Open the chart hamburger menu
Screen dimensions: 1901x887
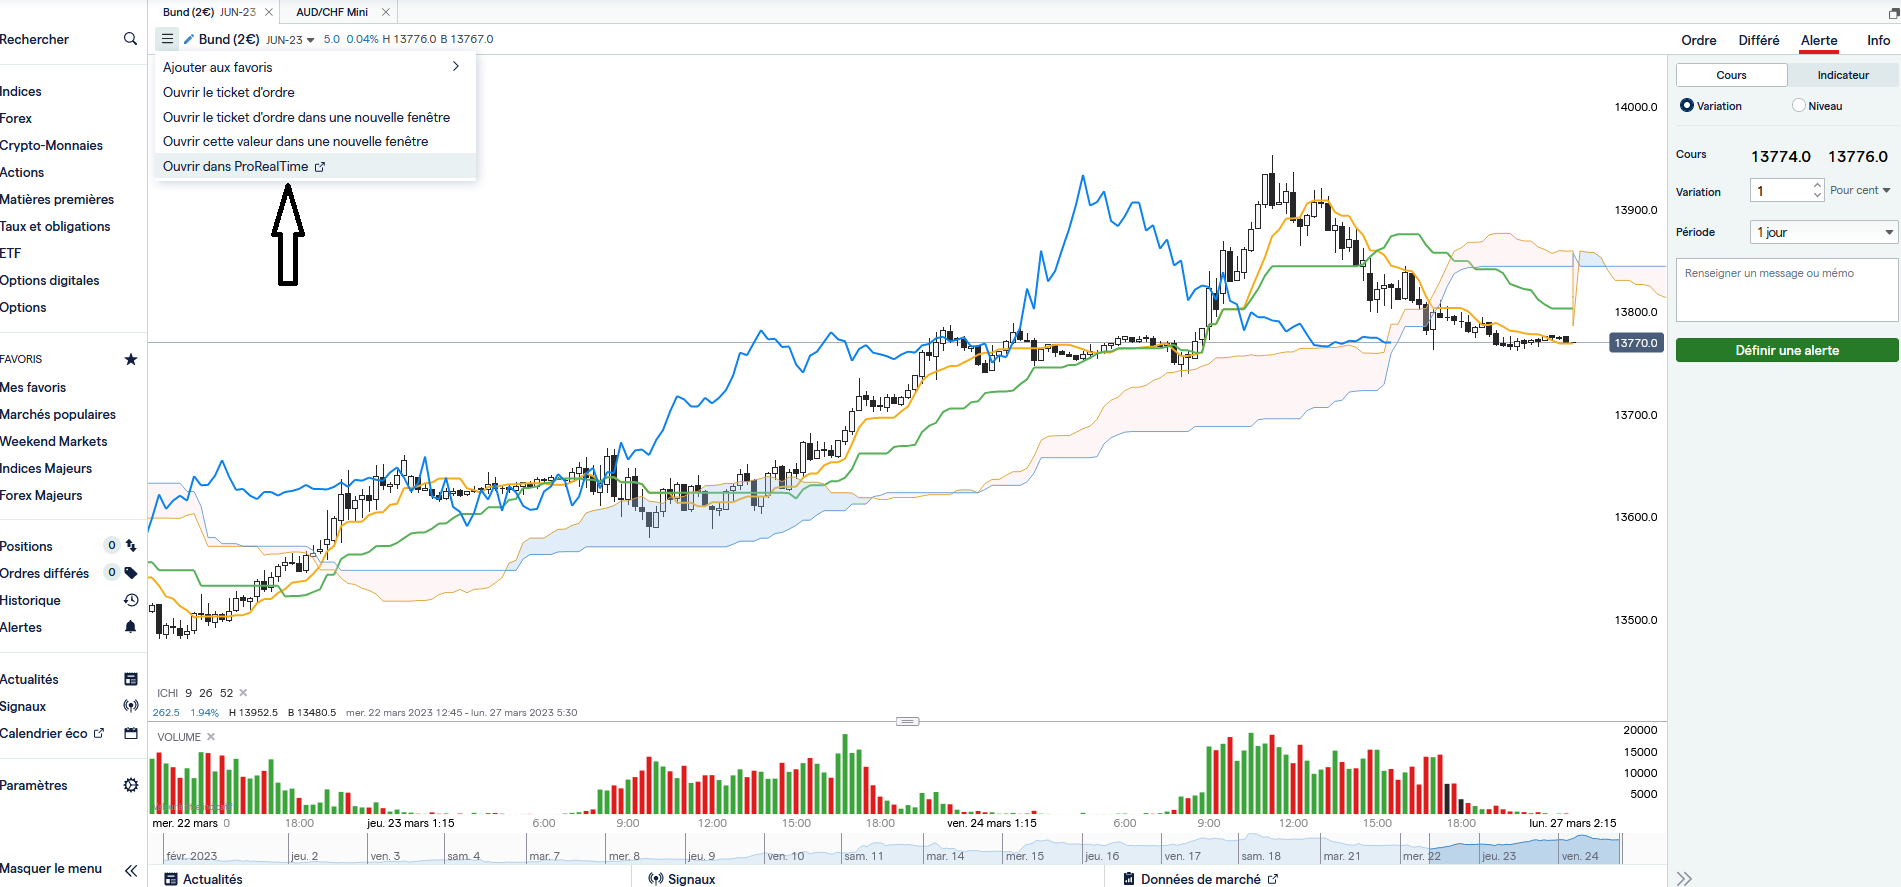167,39
